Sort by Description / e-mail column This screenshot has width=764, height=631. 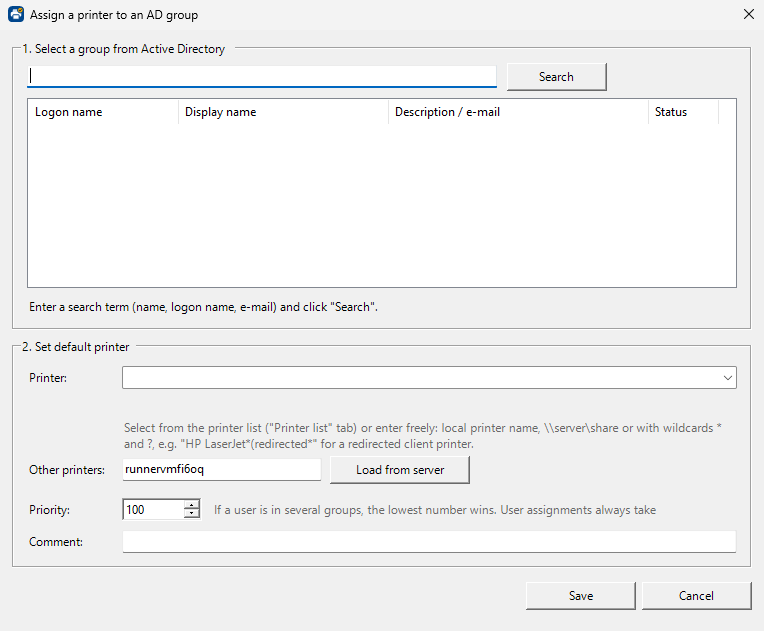(x=518, y=112)
